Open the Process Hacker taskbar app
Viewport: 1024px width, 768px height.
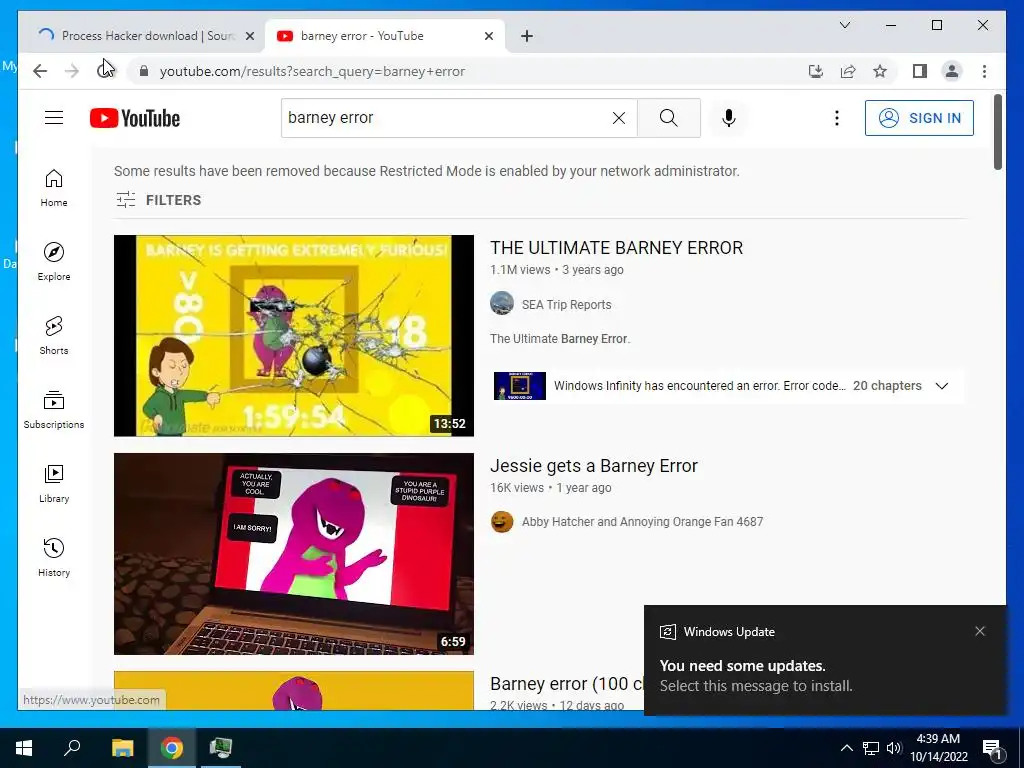tap(221, 748)
